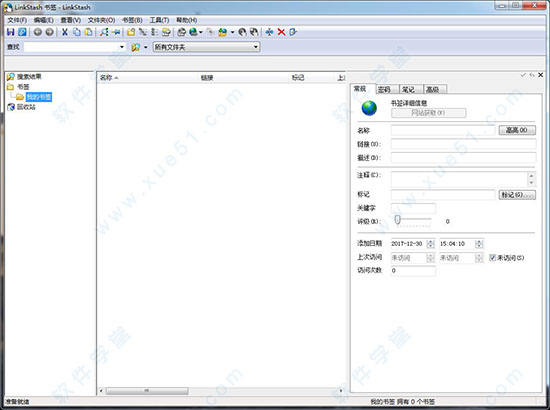Click the tree-lines icon before folder properties
The image size is (550, 410).
(x=154, y=32)
